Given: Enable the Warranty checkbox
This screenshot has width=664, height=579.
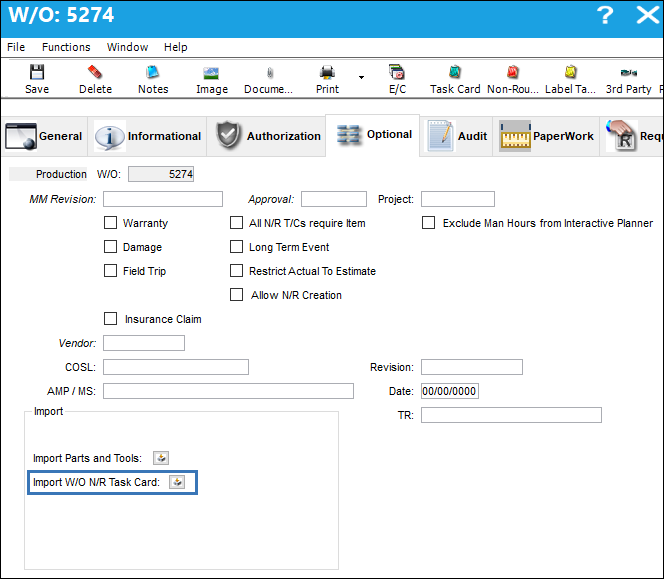Looking at the screenshot, I should pos(111,223).
